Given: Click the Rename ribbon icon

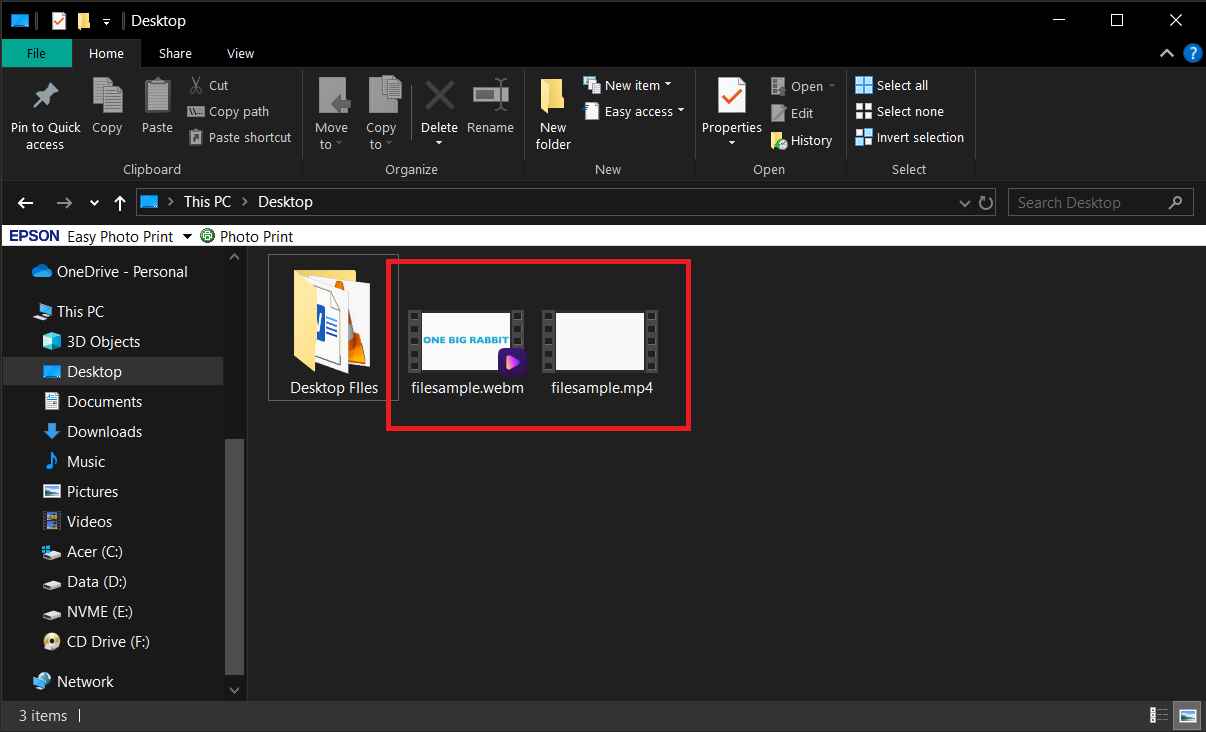Looking at the screenshot, I should tap(490, 97).
